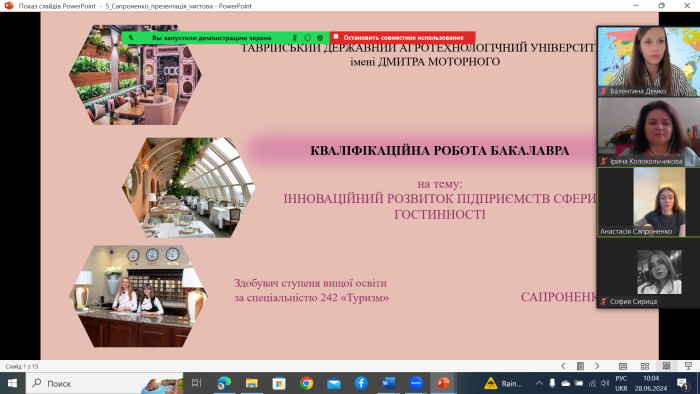Open File Explorer from the taskbar
Screen dimensions: 700x394
click(252, 383)
